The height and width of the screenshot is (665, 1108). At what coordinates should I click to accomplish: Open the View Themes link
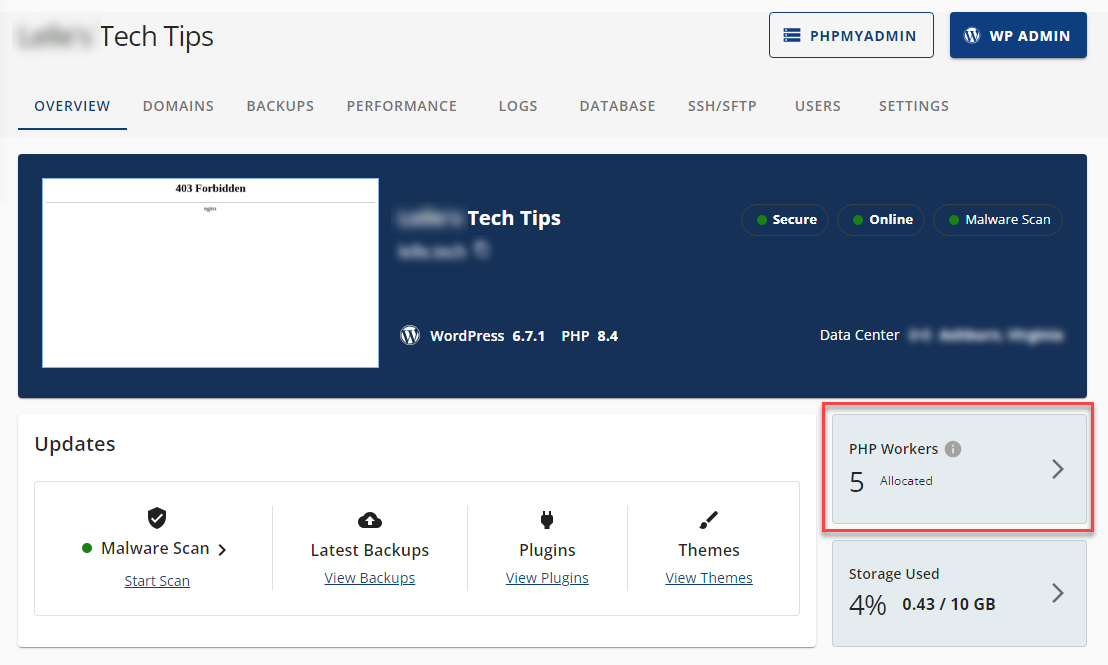[709, 578]
